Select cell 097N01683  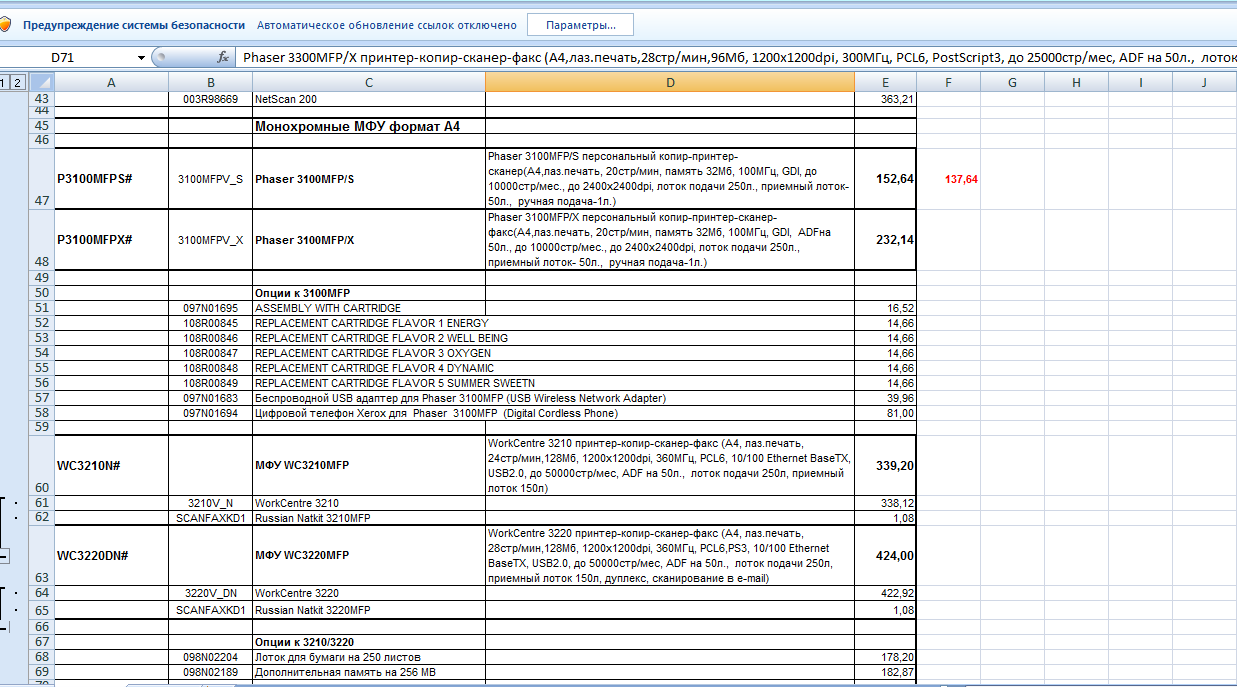[x=210, y=398]
